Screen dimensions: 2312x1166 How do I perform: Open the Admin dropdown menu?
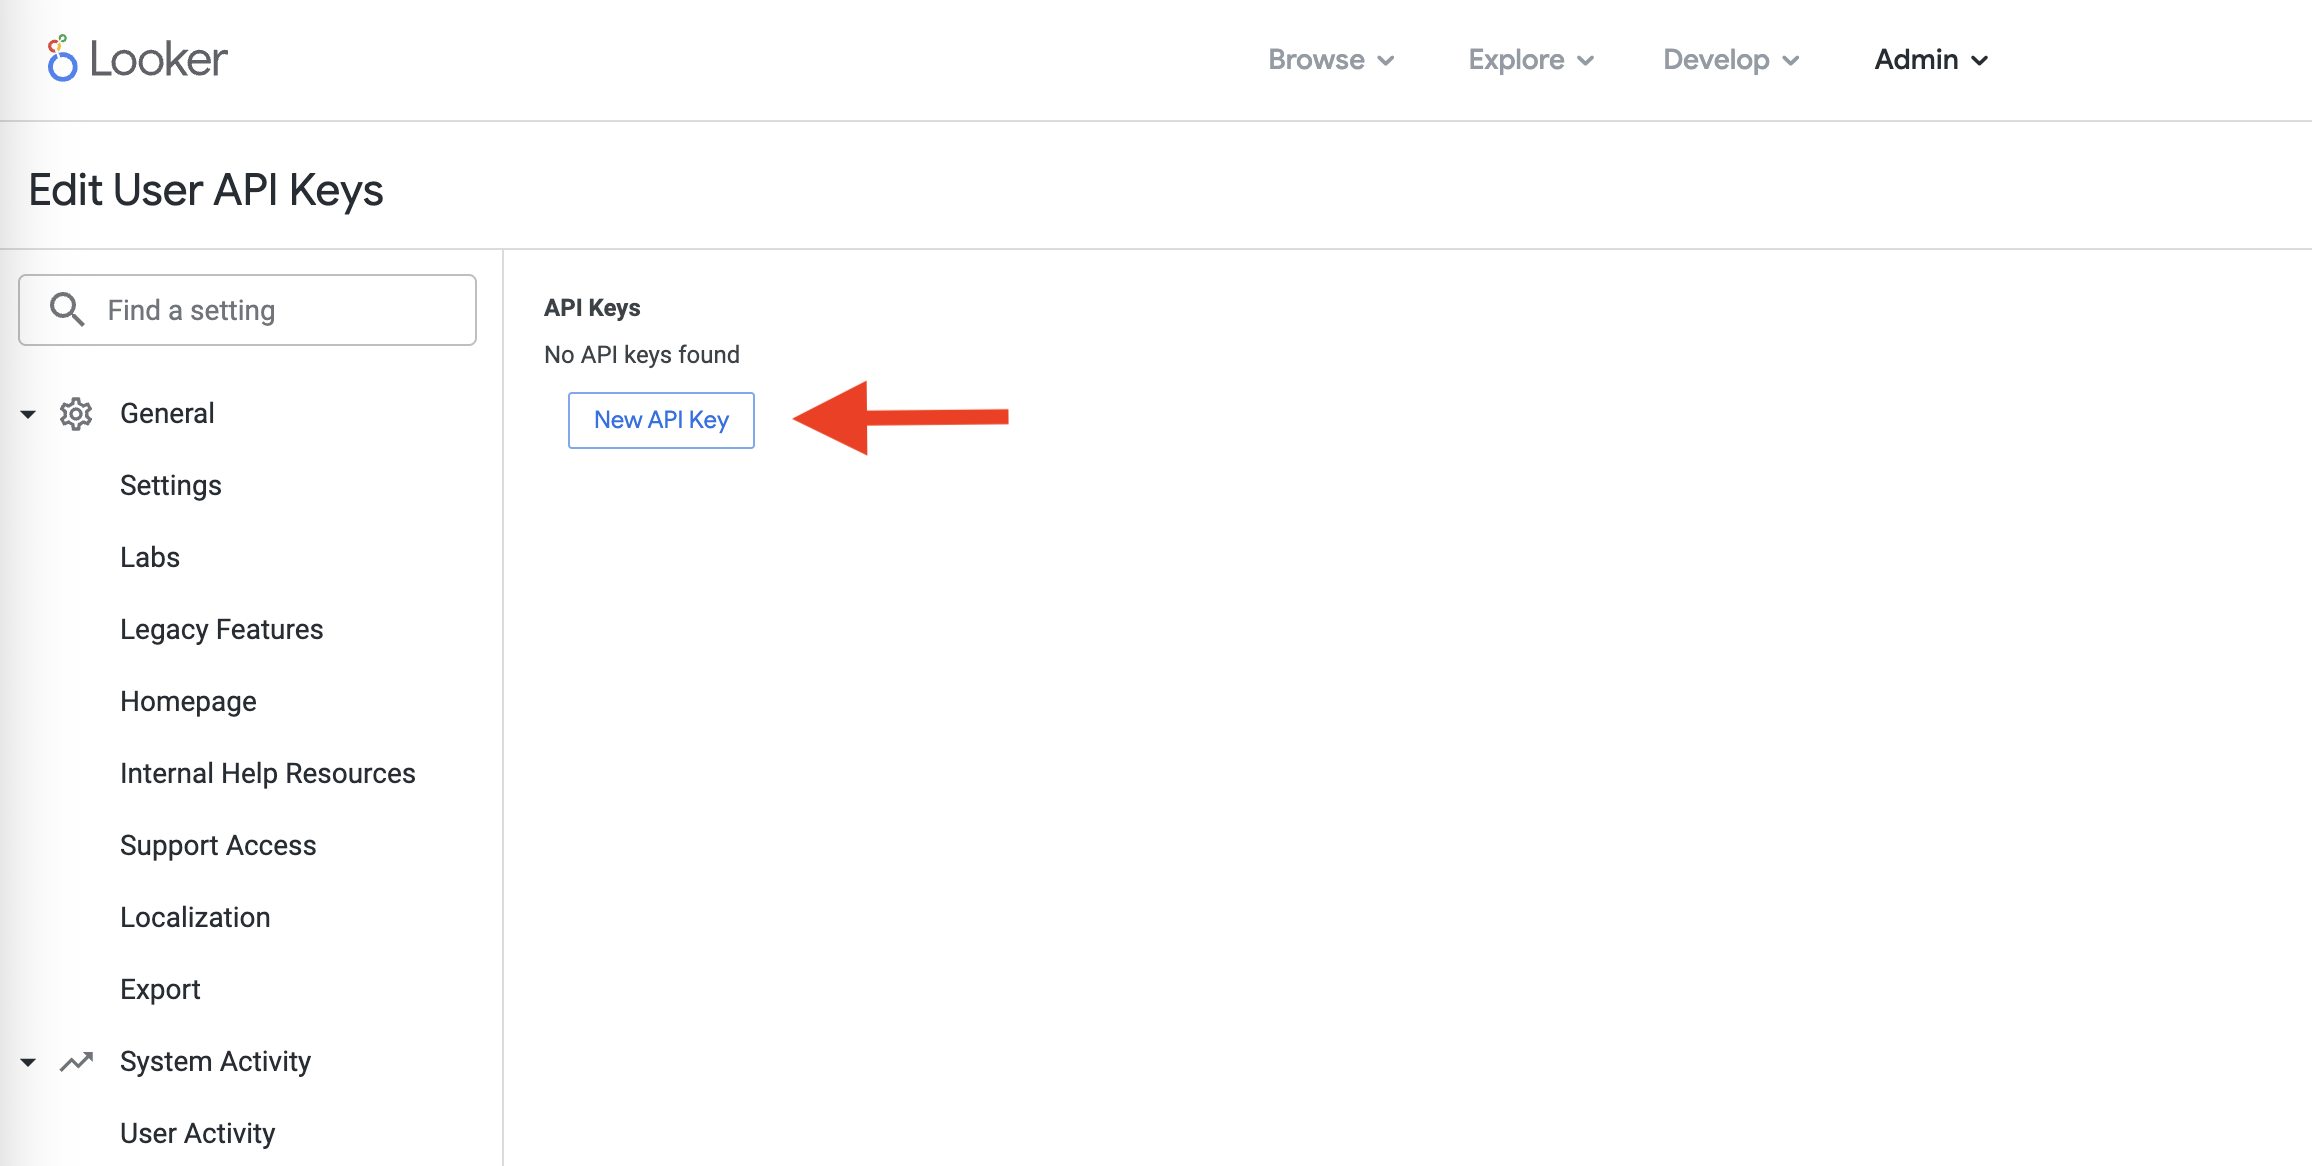(1930, 60)
